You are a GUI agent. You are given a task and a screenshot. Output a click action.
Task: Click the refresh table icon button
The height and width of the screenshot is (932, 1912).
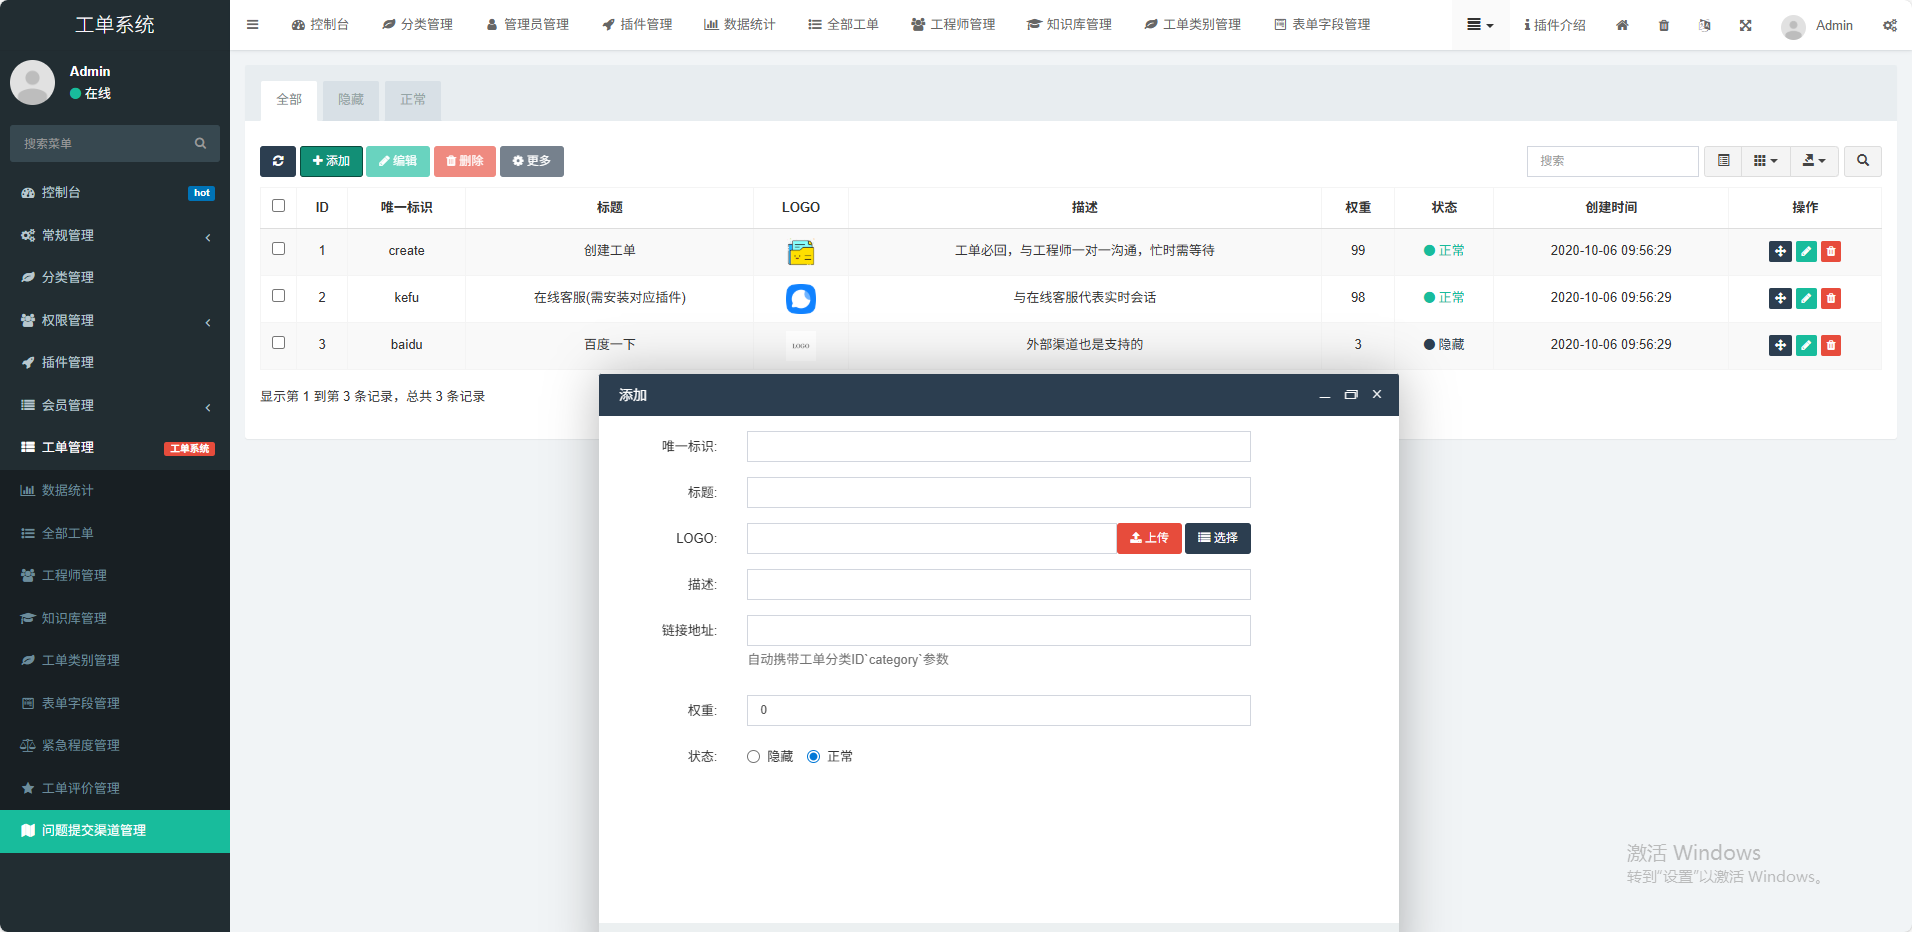(x=277, y=161)
